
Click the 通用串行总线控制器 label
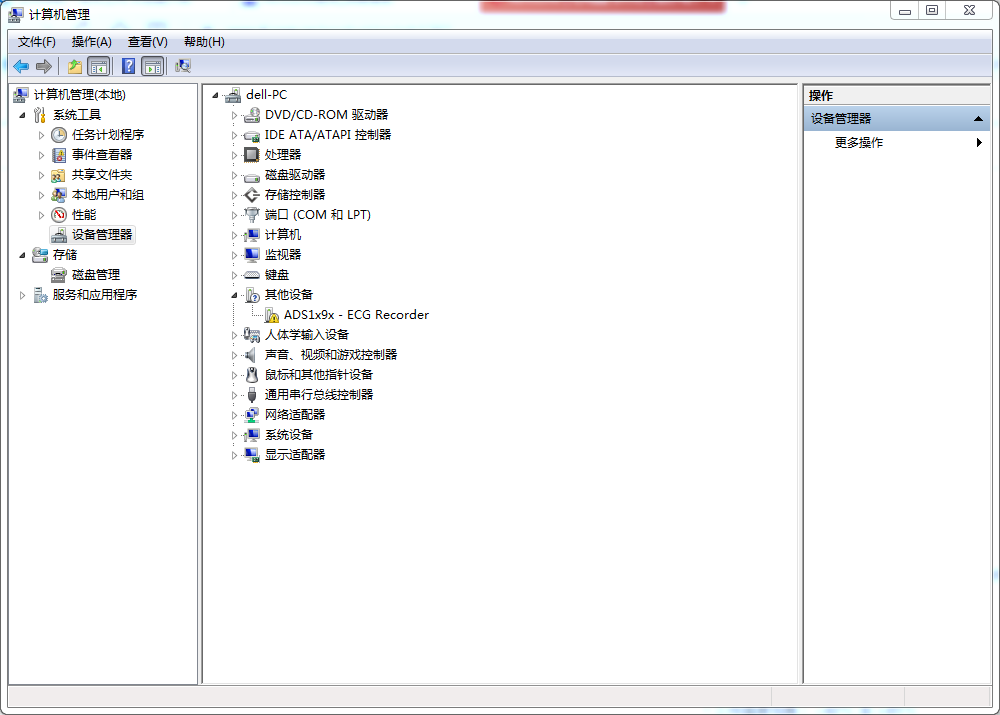[x=319, y=395]
